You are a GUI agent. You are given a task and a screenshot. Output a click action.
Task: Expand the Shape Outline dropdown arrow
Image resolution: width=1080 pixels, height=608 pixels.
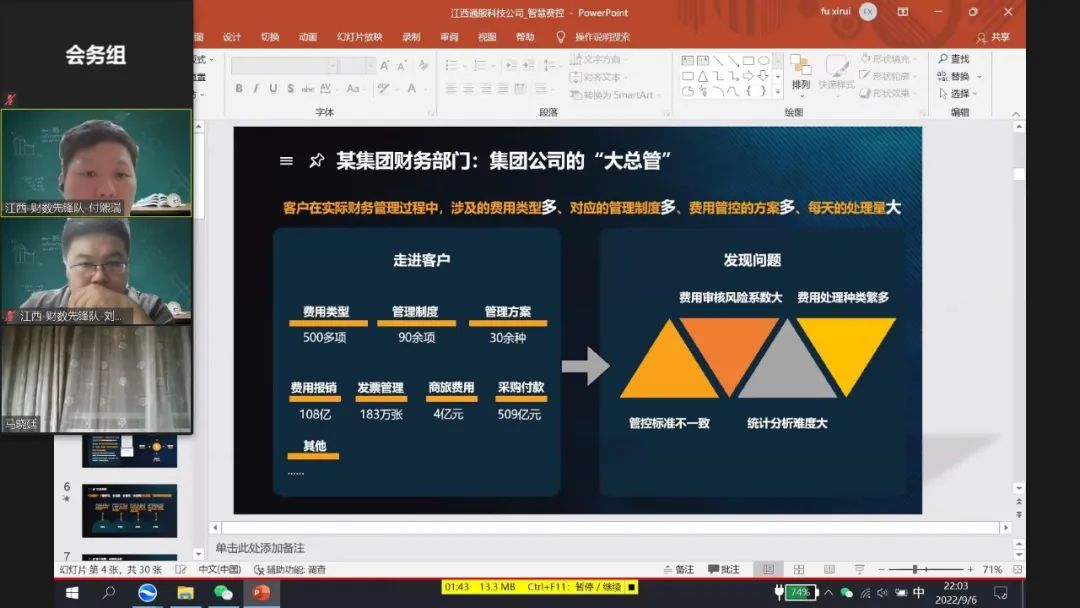(915, 76)
